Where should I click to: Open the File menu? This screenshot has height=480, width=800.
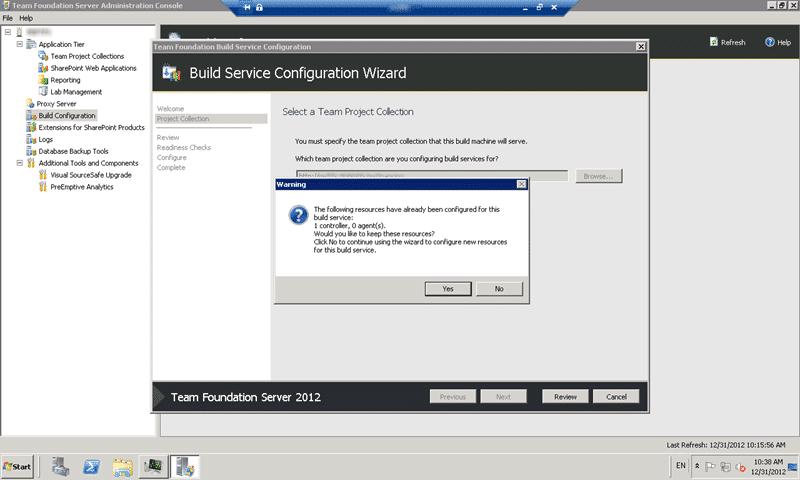[x=8, y=18]
